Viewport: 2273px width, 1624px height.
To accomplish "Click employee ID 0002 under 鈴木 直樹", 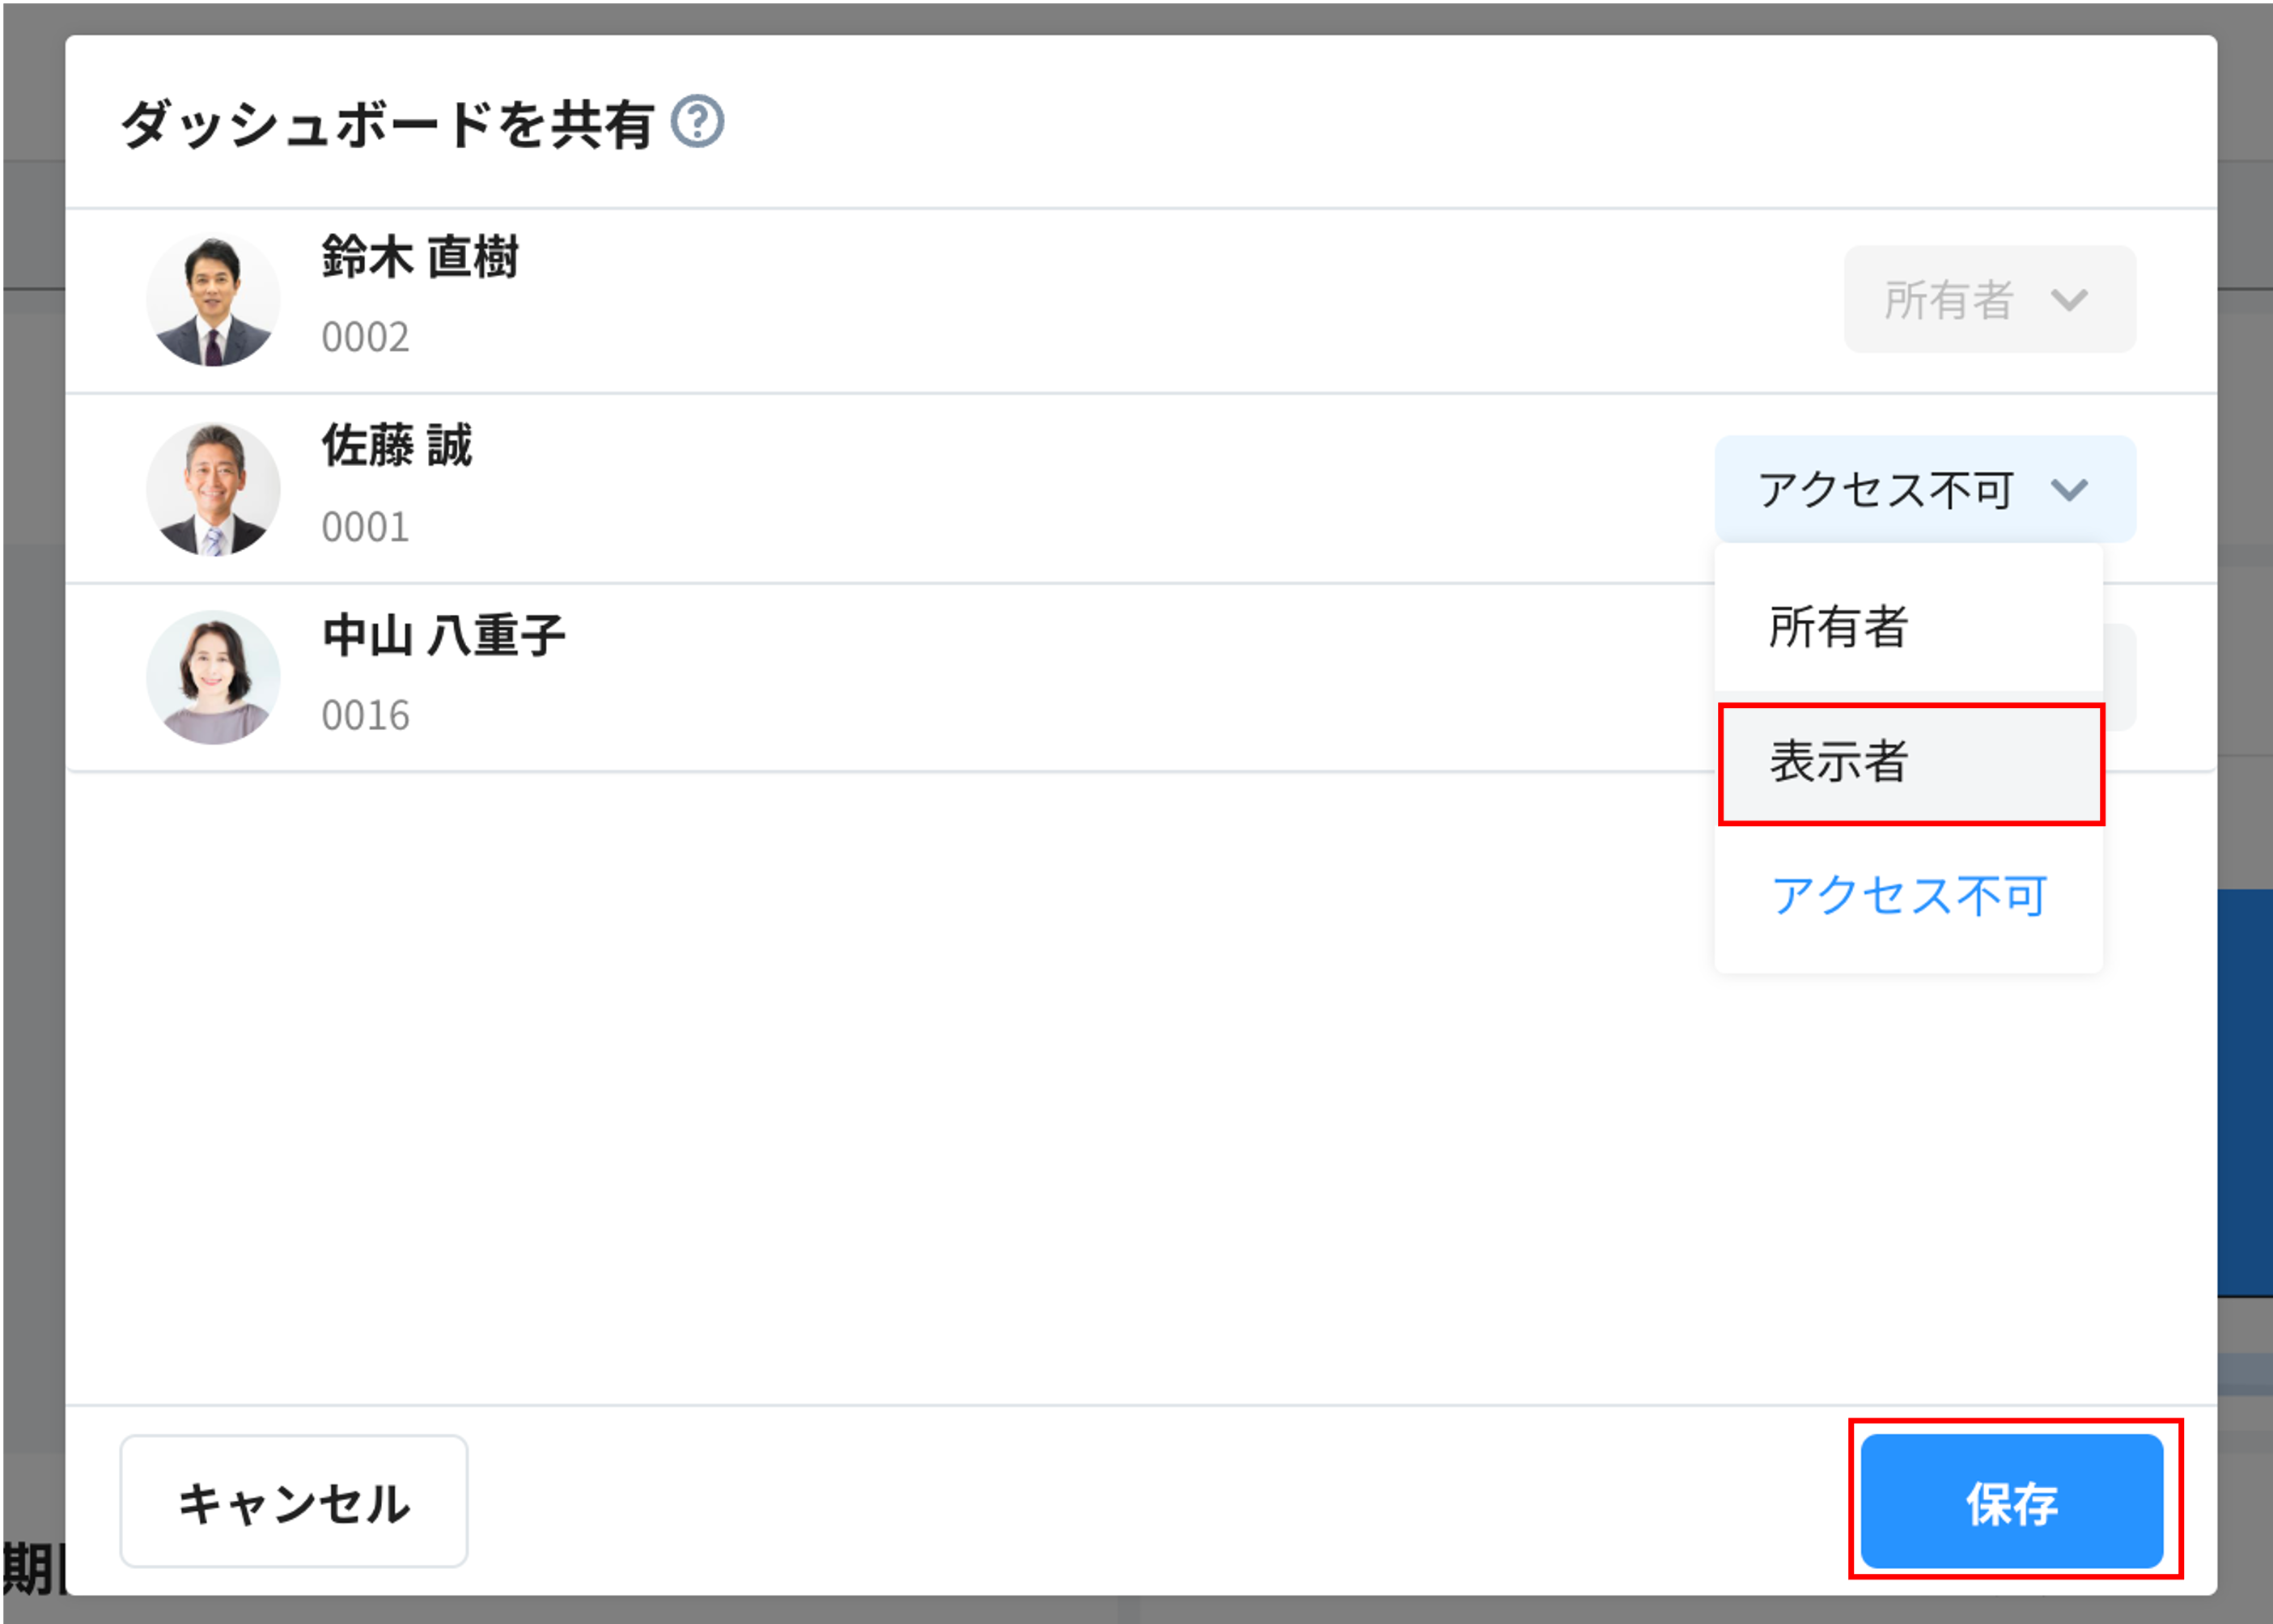I will 365,339.
